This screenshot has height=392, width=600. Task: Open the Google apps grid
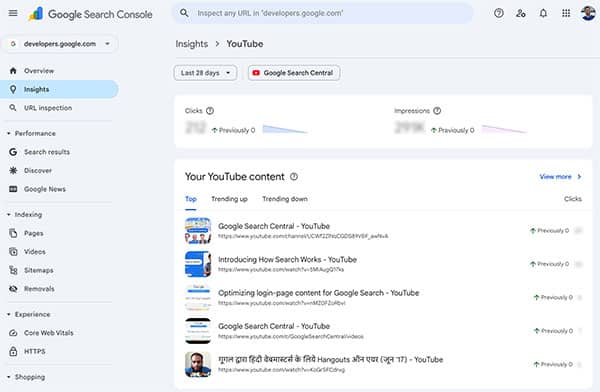566,13
